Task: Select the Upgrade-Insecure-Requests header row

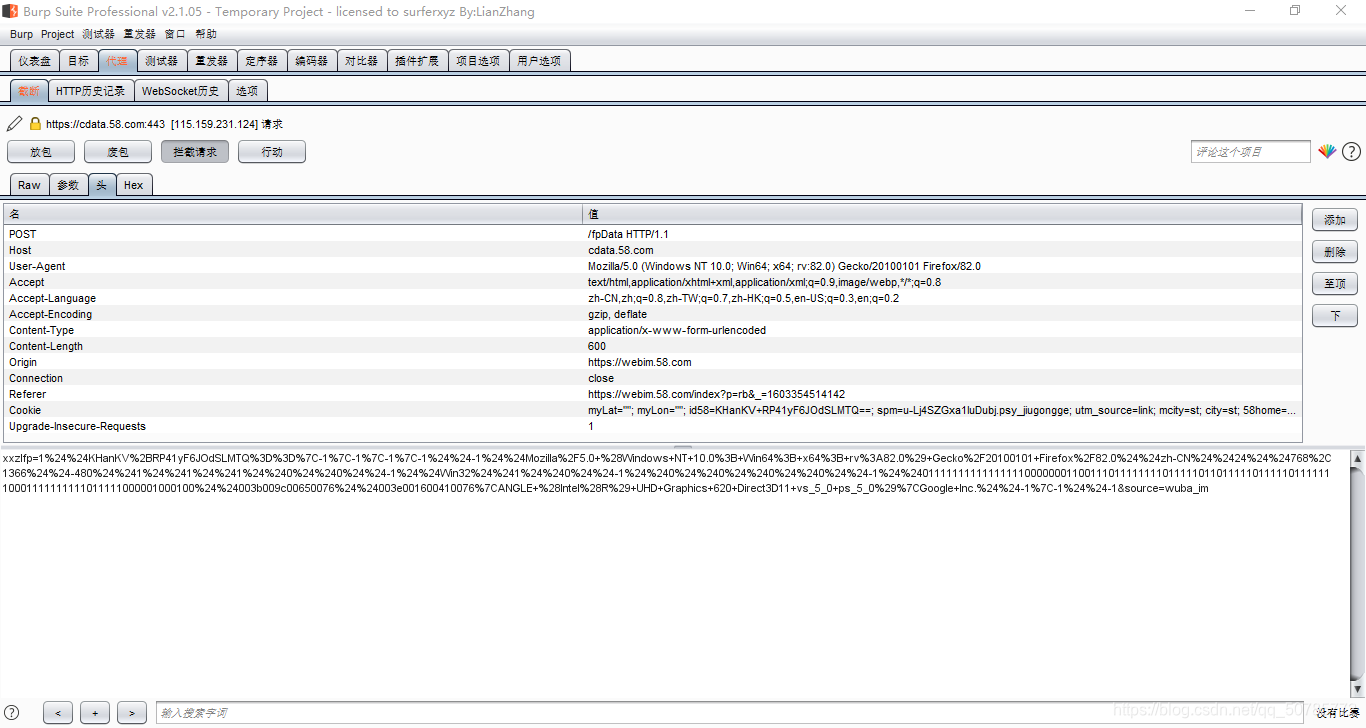Action: click(x=653, y=426)
